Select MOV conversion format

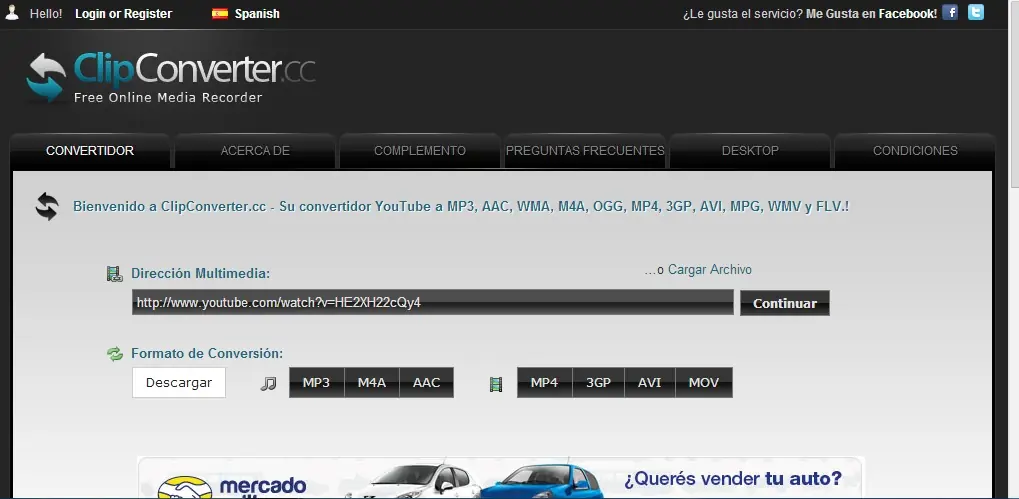coord(704,383)
